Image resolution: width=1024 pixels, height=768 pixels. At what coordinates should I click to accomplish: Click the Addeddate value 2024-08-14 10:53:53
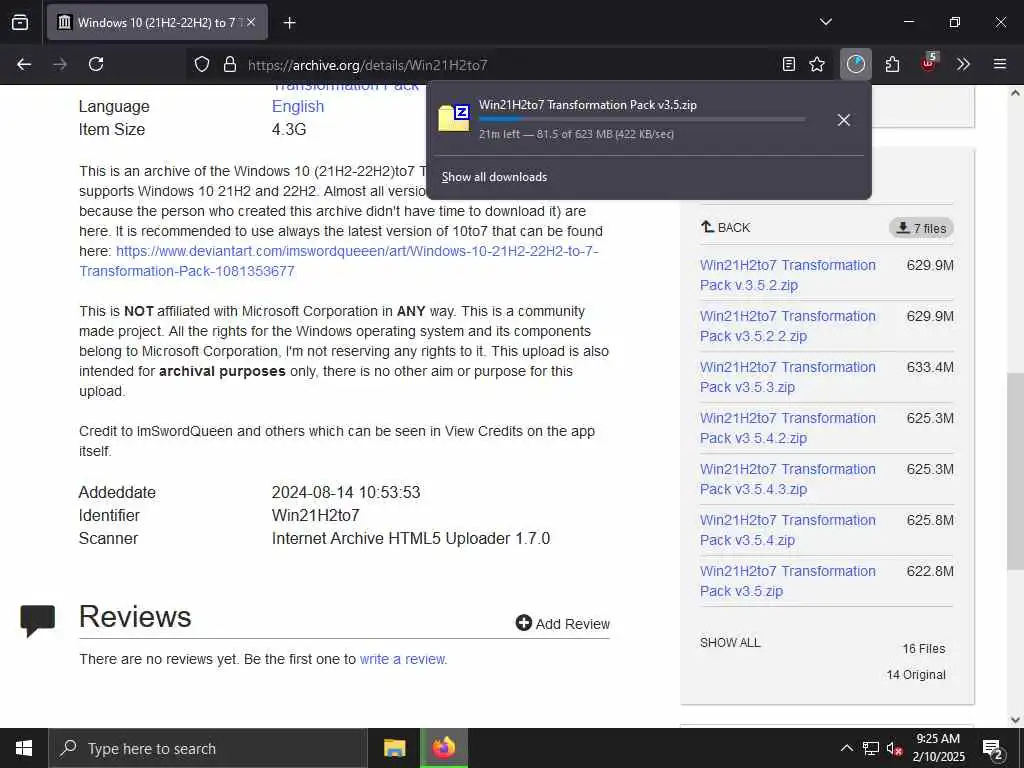(x=346, y=492)
